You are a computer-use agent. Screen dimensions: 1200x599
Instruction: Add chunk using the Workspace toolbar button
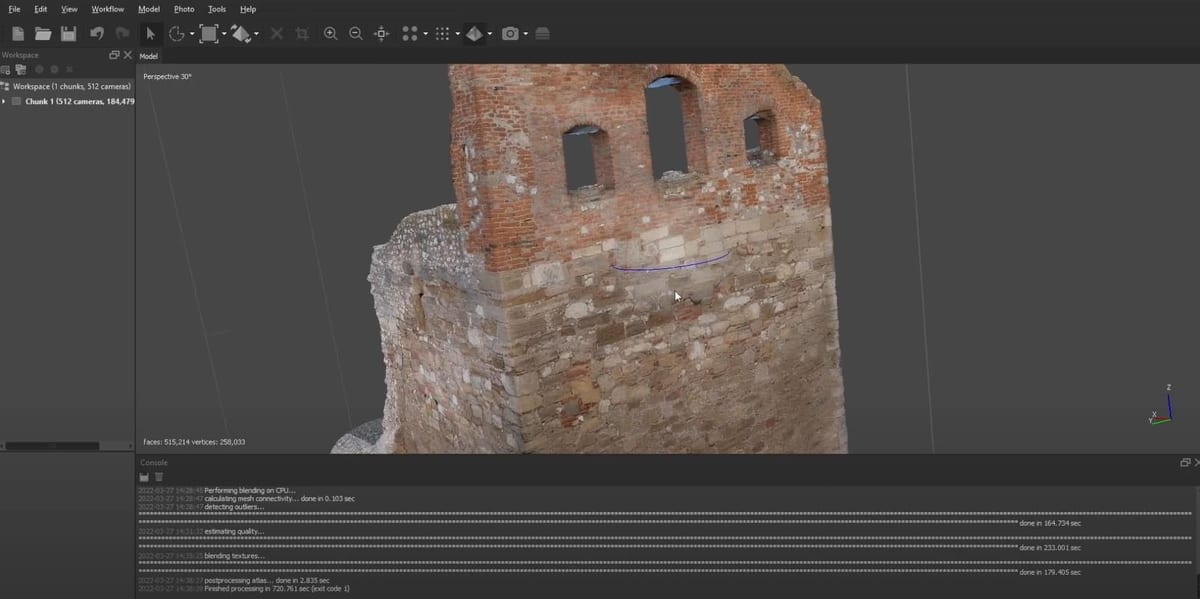pos(6,70)
